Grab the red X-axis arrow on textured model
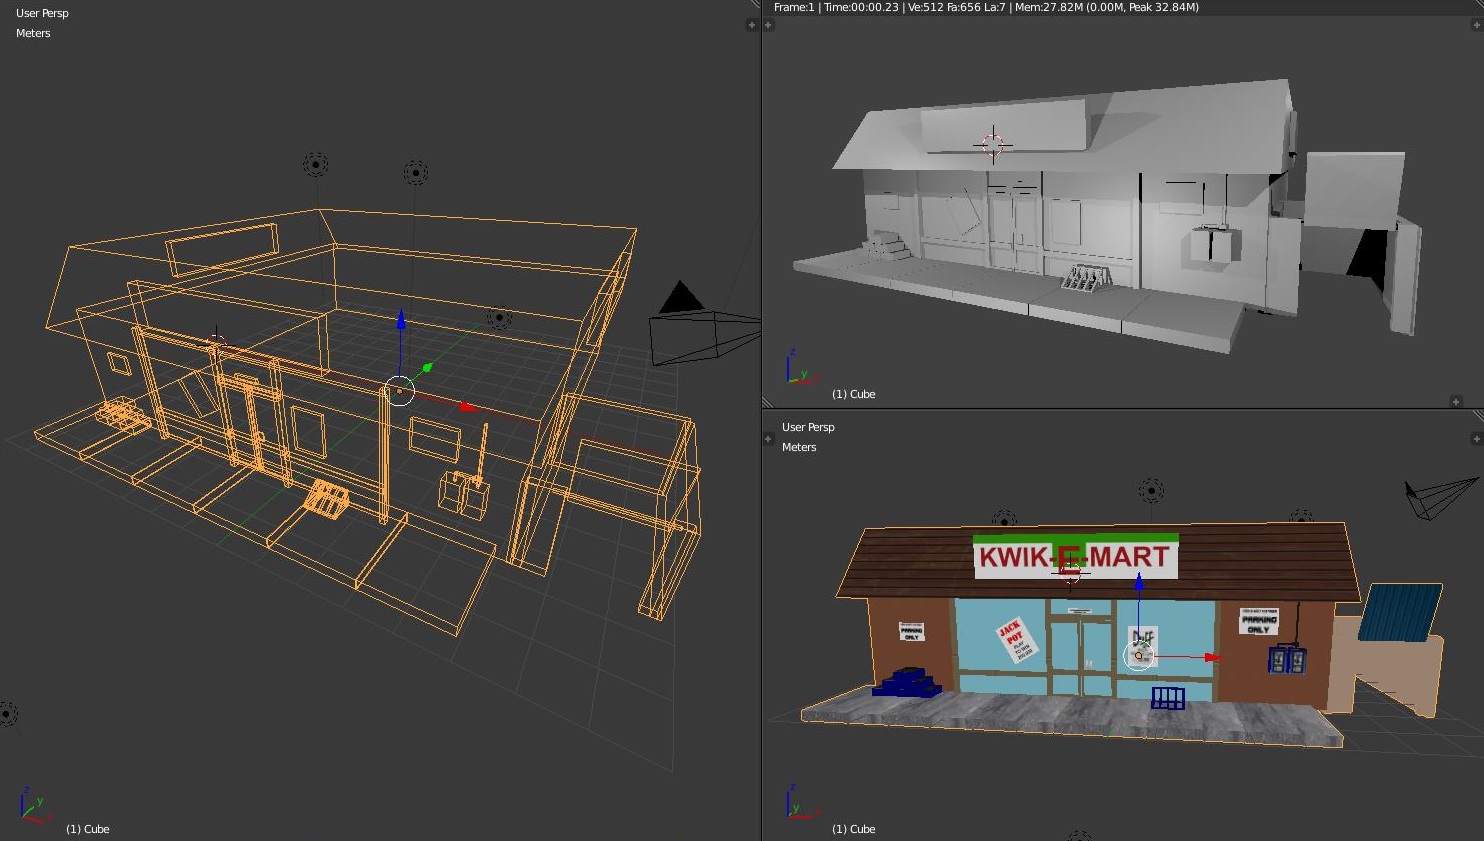The width and height of the screenshot is (1484, 841). [1211, 657]
